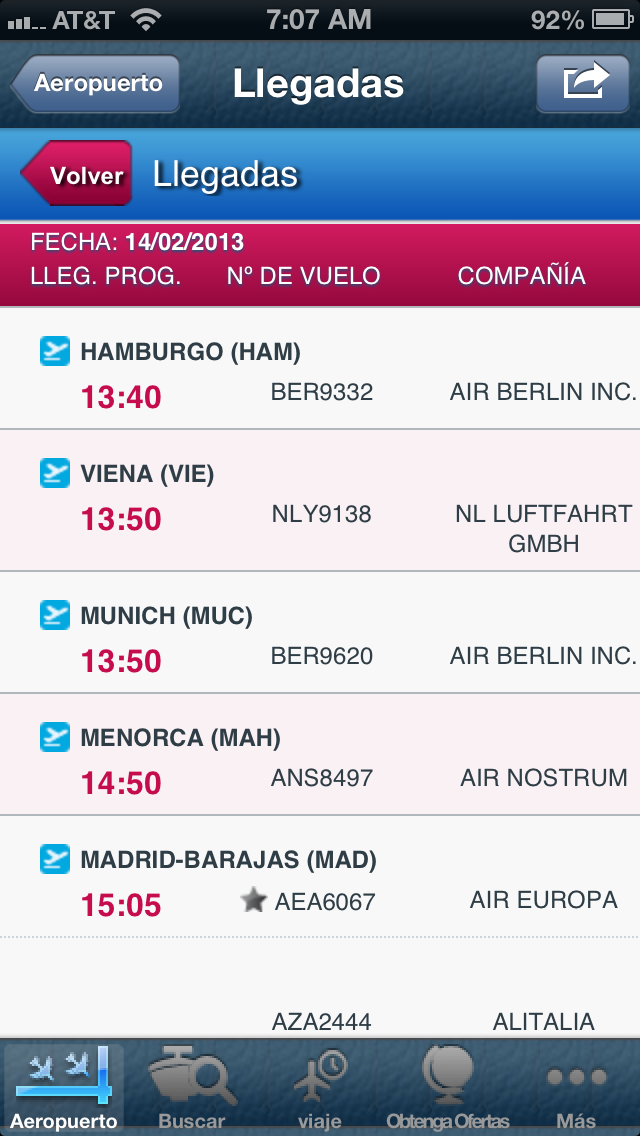Screen dimensions: 640x1136
Task: Open flight ANS8497 Air Nostrum details
Action: [320, 754]
